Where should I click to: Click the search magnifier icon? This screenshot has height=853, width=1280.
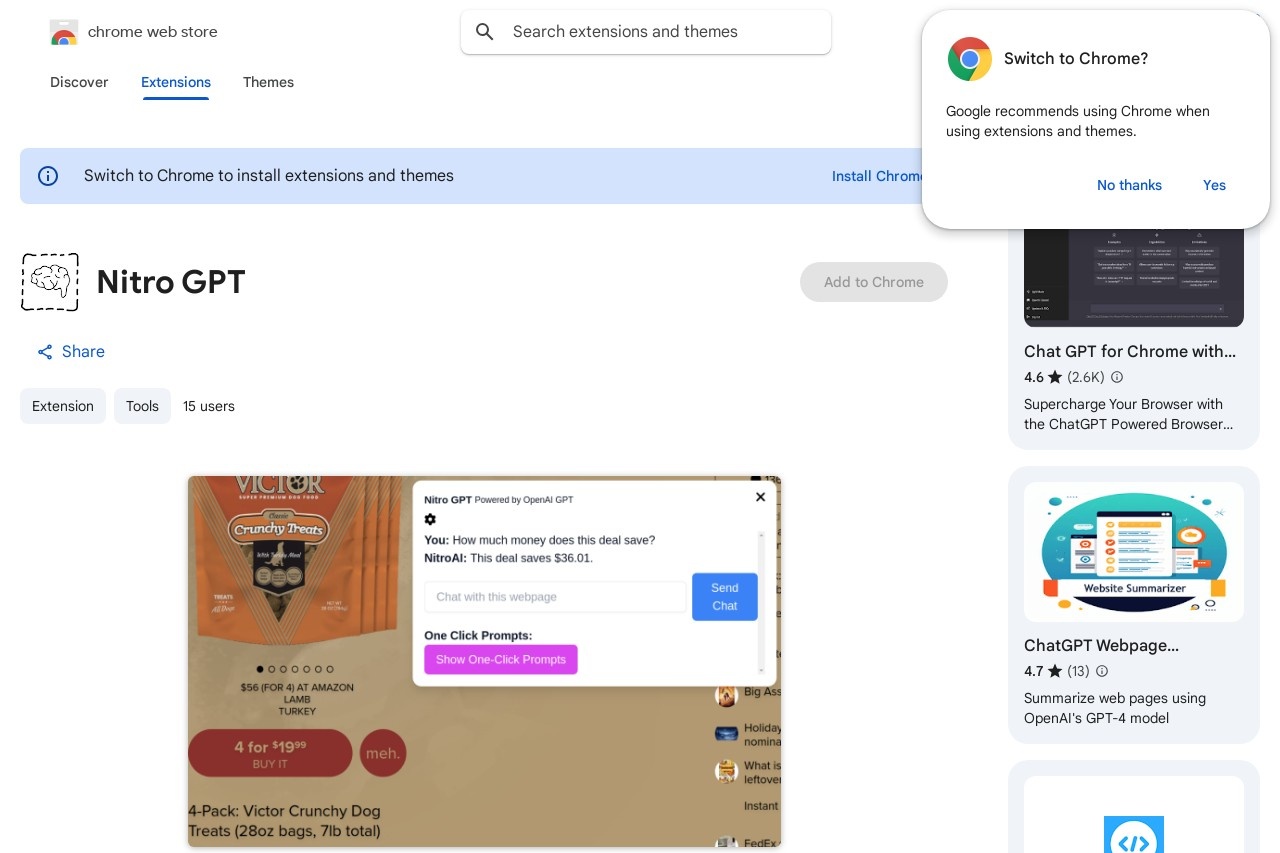pyautogui.click(x=485, y=32)
